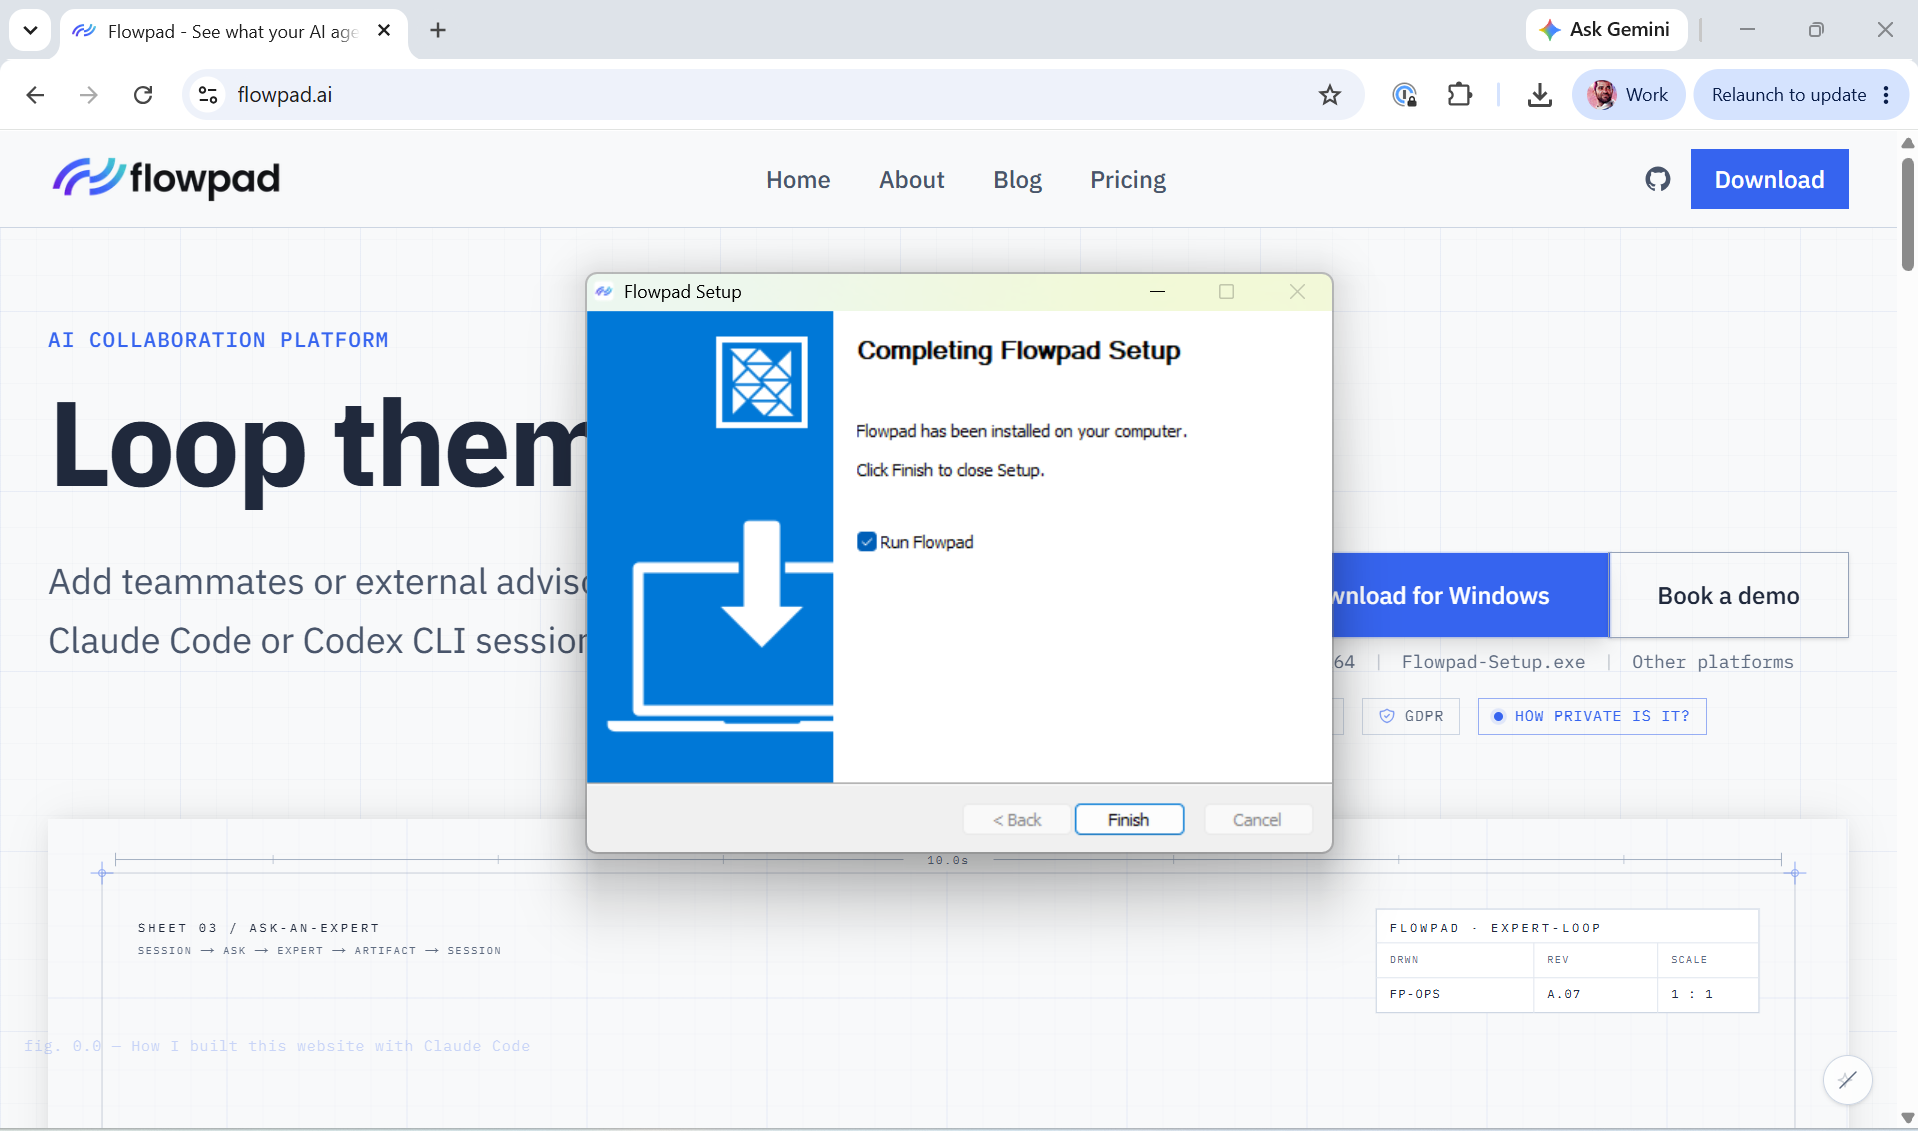The image size is (1918, 1131).
Task: Minimize the Flowpad Setup dialog
Action: click(1157, 292)
